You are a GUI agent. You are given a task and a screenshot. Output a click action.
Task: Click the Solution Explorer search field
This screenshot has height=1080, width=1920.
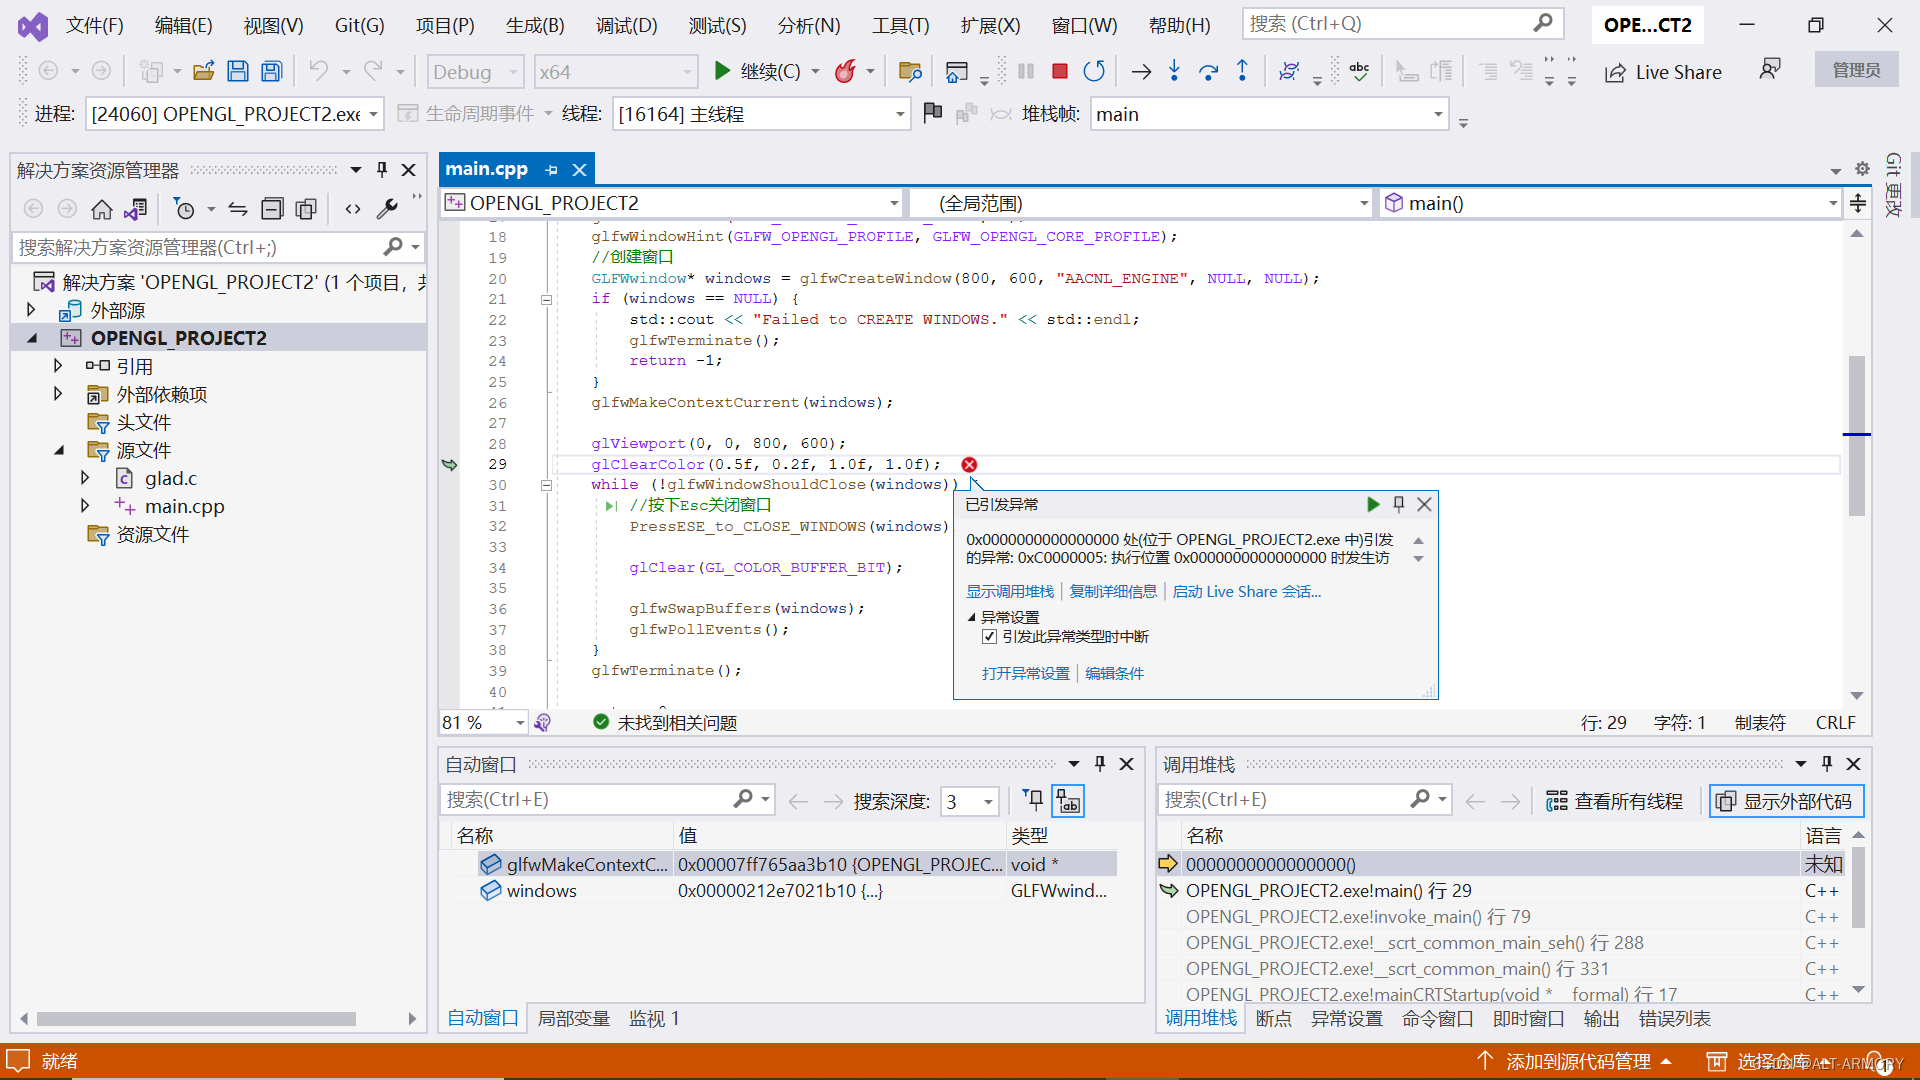(x=200, y=247)
